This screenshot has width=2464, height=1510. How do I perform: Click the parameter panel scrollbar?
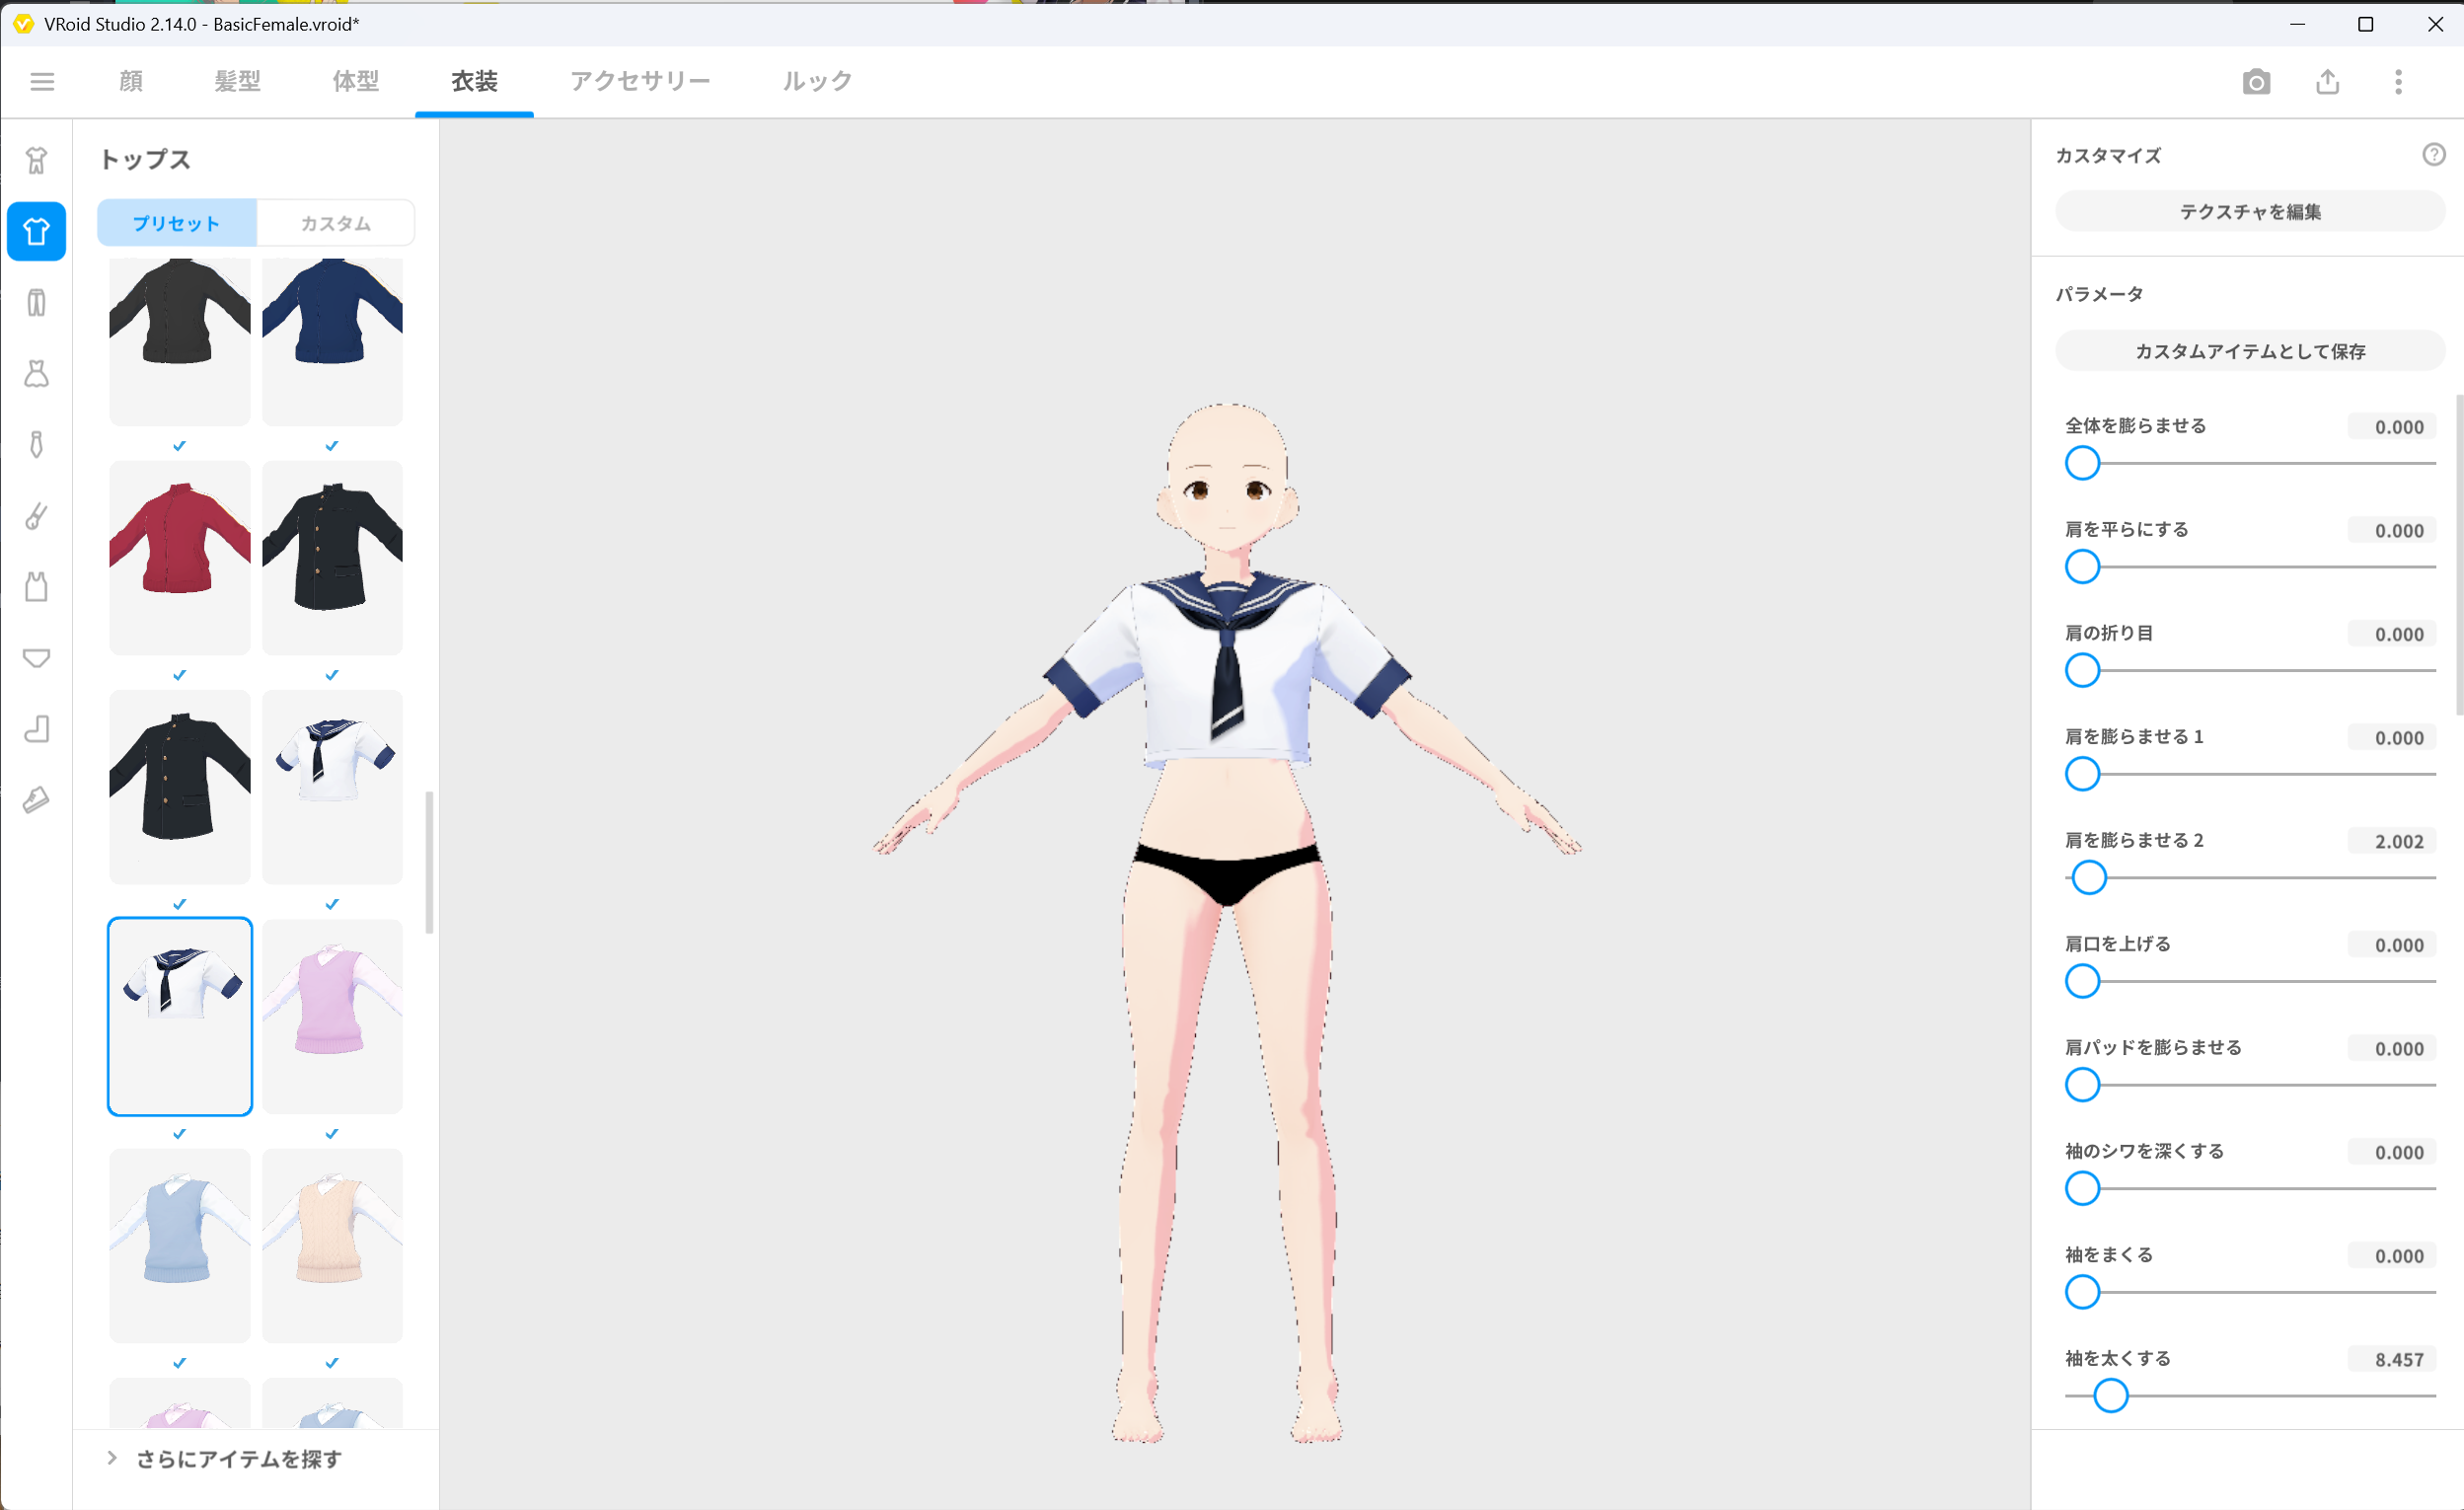[2459, 555]
